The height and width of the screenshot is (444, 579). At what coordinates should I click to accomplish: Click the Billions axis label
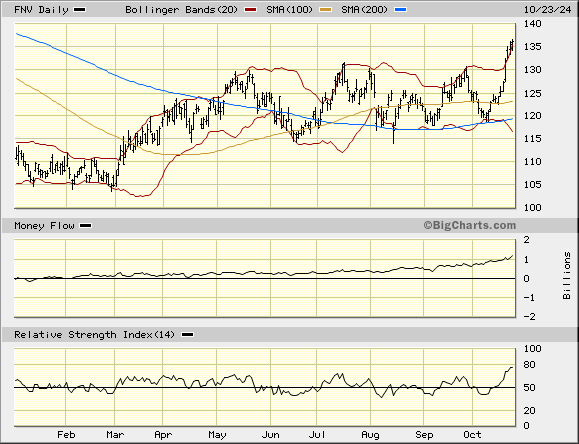point(566,276)
